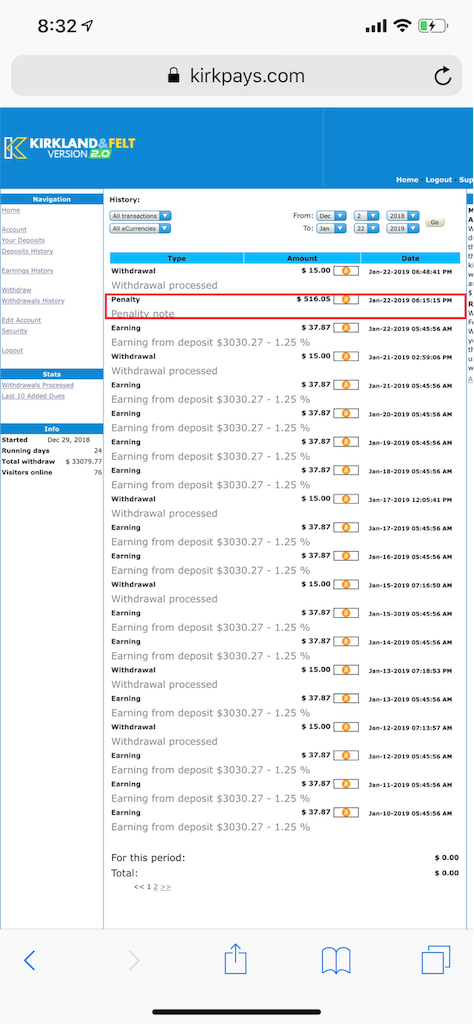This screenshot has width=474, height=1024.
Task: Click Logout in the sidebar
Action: tap(12, 350)
